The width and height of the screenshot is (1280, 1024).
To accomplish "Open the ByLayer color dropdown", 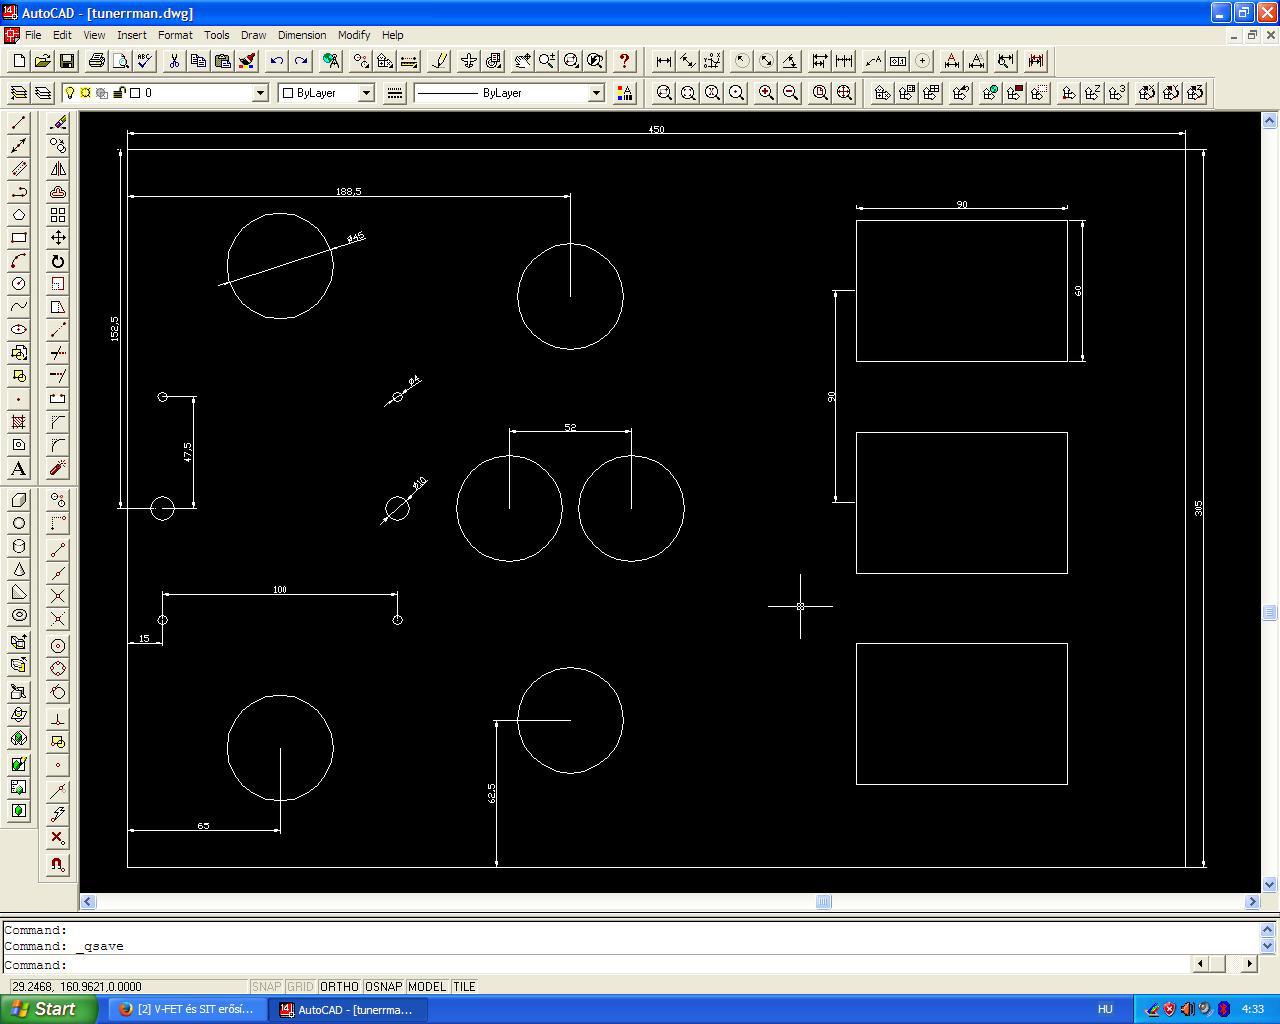I will coord(366,93).
